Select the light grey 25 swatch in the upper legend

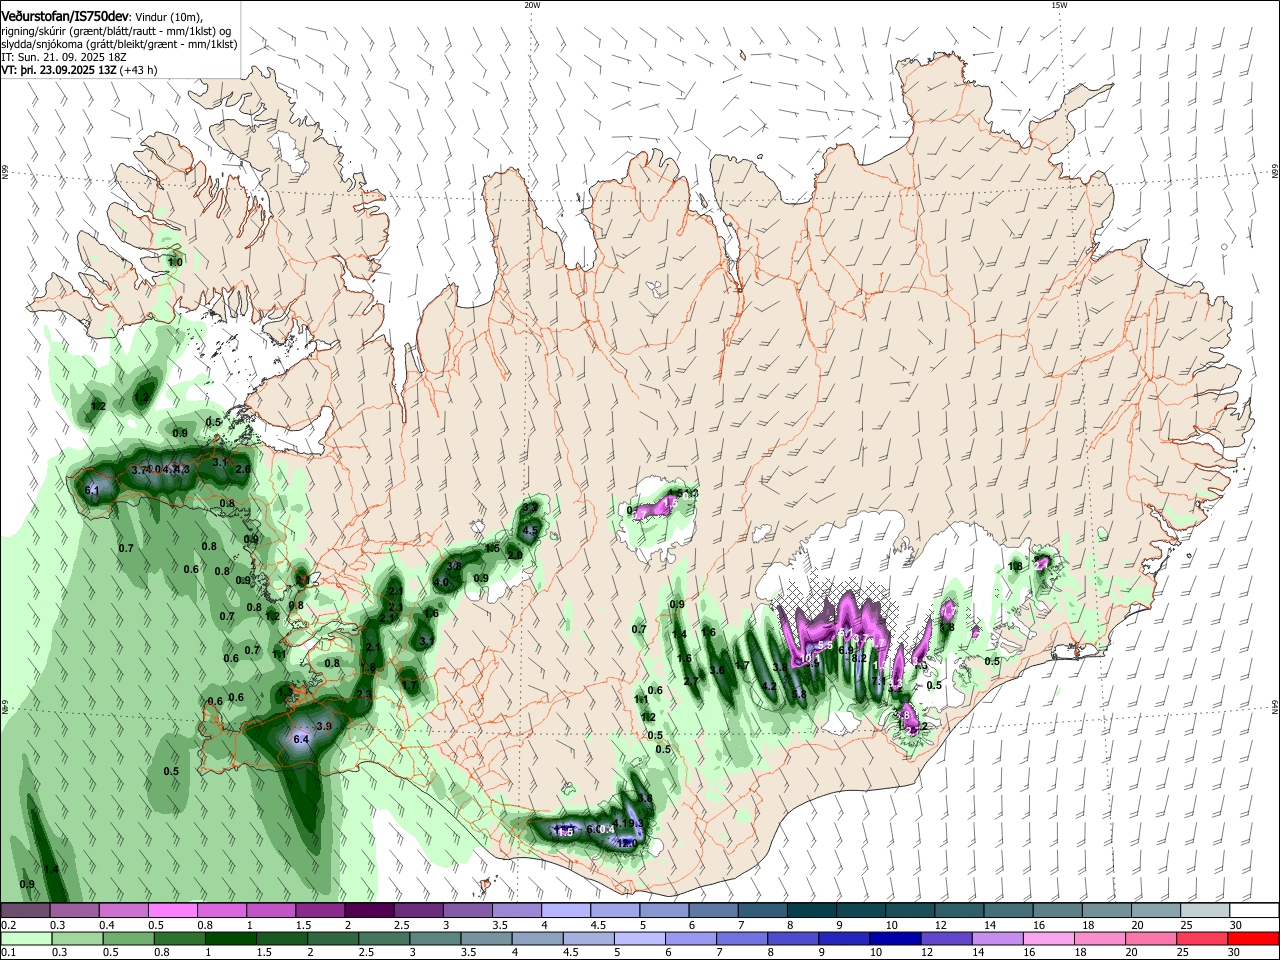point(1206,911)
